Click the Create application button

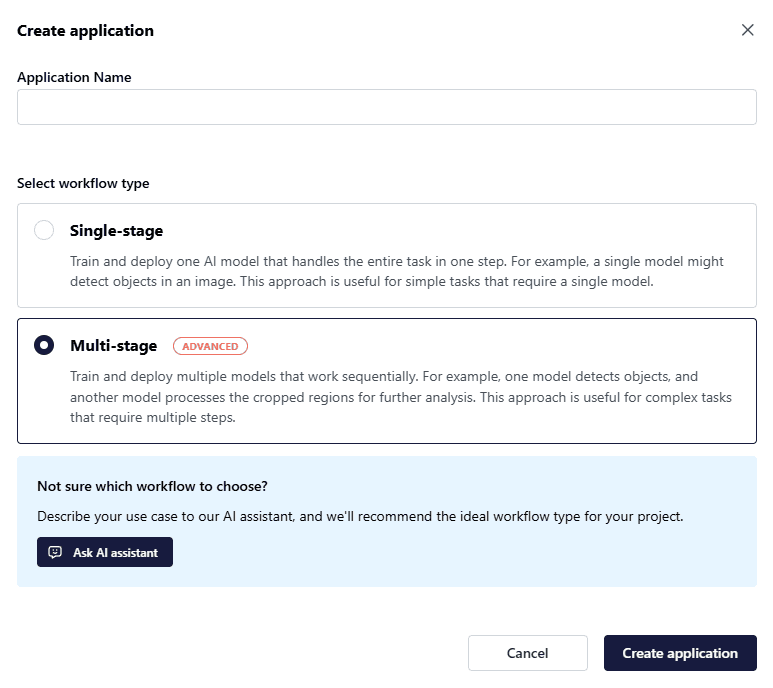(679, 653)
